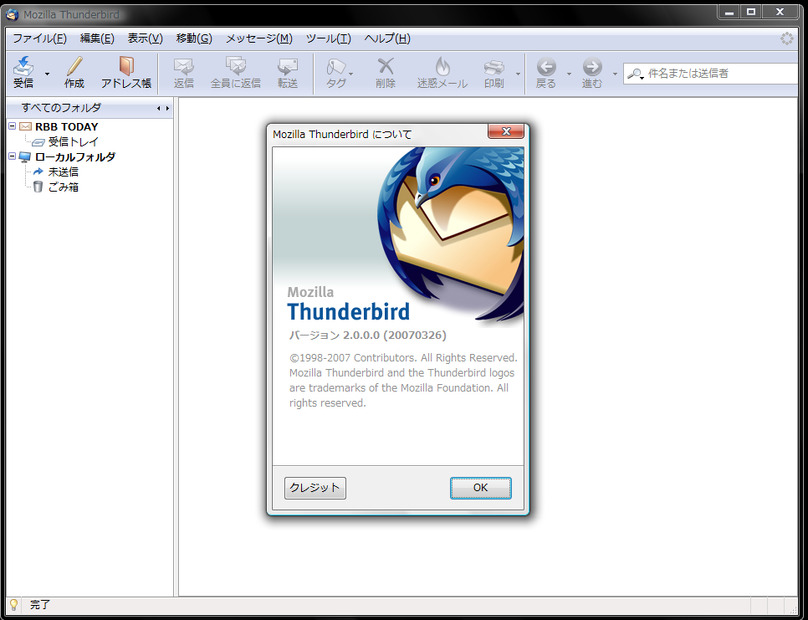Screen dimensions: 808x620
Task: Close the main Mozilla Thunderbird window
Action: [x=780, y=12]
